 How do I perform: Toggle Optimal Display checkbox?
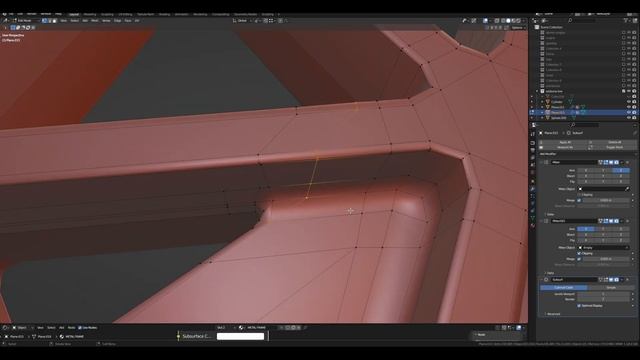click(x=579, y=306)
